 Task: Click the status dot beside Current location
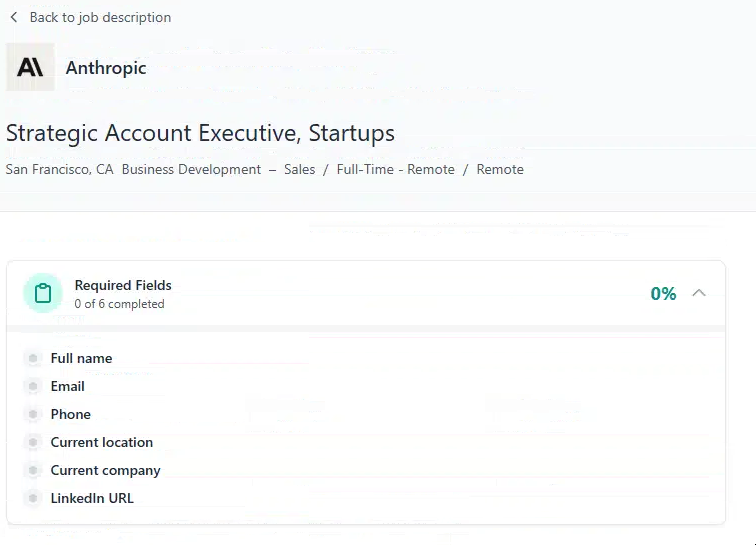33,442
